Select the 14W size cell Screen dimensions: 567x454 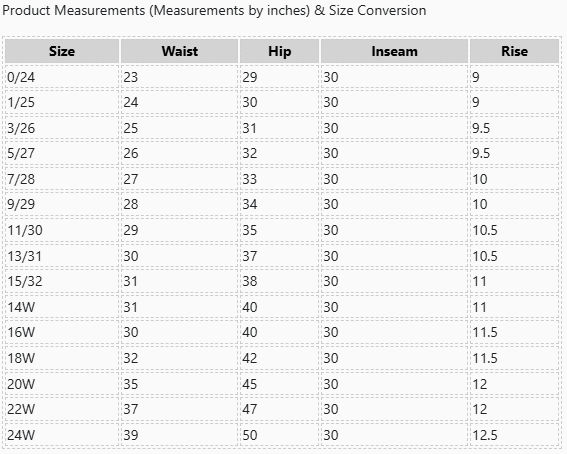tap(62, 307)
